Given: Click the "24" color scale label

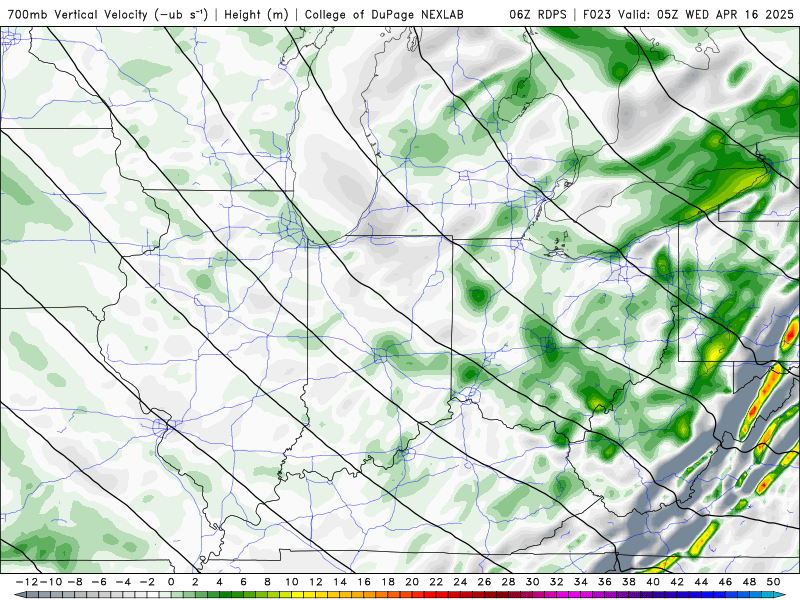Looking at the screenshot, I should (x=460, y=582).
